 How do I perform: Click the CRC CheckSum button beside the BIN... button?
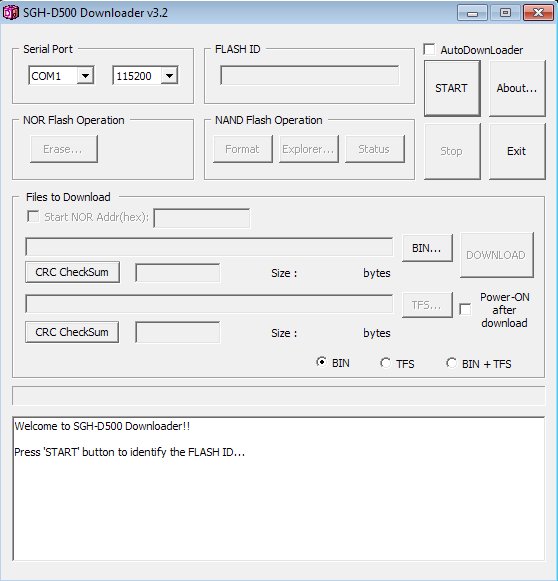tap(72, 272)
